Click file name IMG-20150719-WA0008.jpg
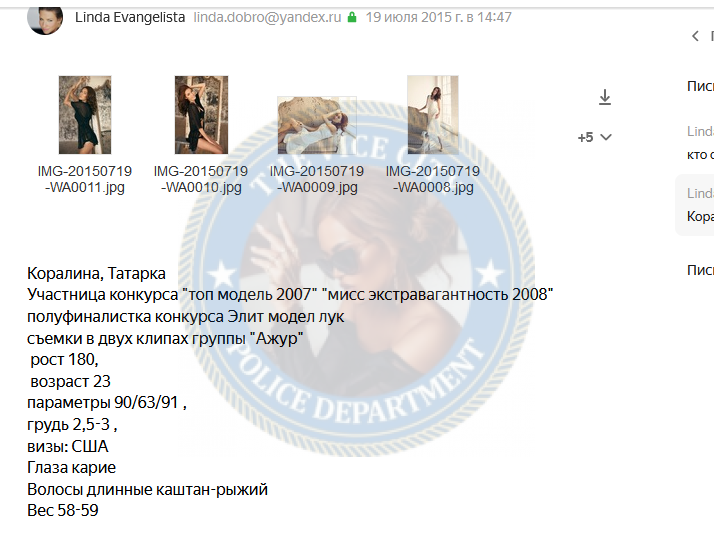This screenshot has height=557, width=714. coord(433,179)
